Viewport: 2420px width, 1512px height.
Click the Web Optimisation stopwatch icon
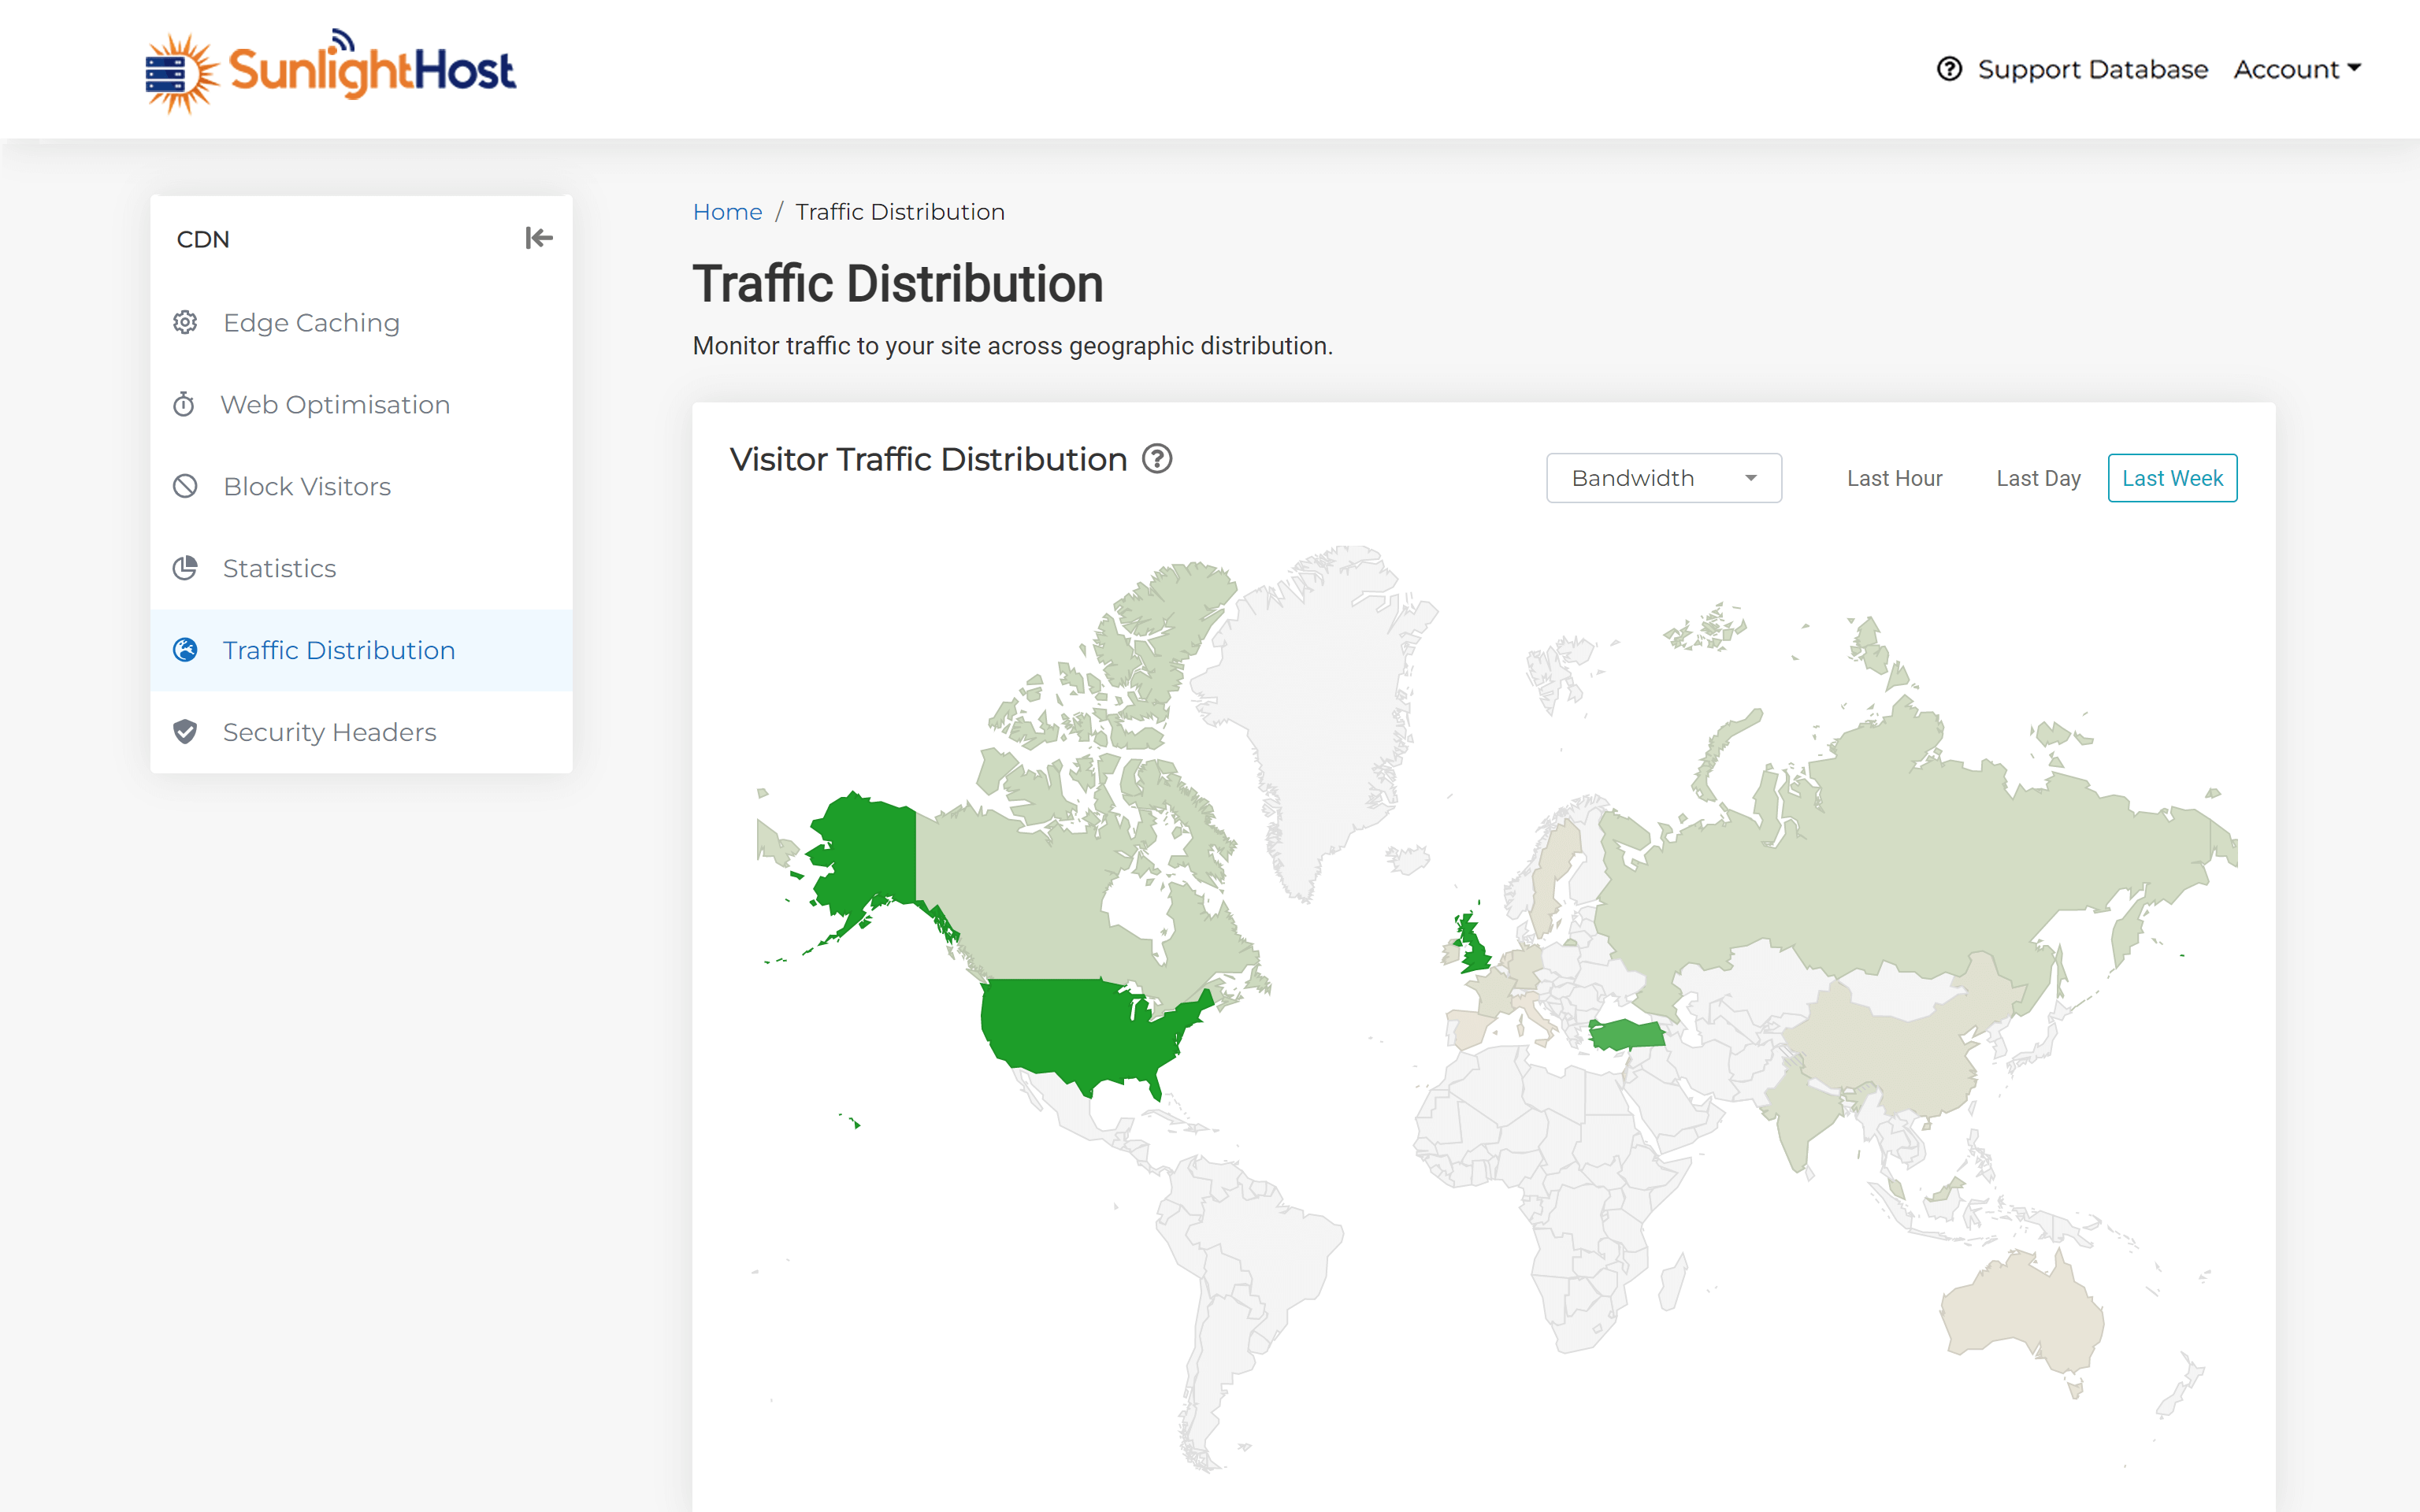[x=184, y=404]
